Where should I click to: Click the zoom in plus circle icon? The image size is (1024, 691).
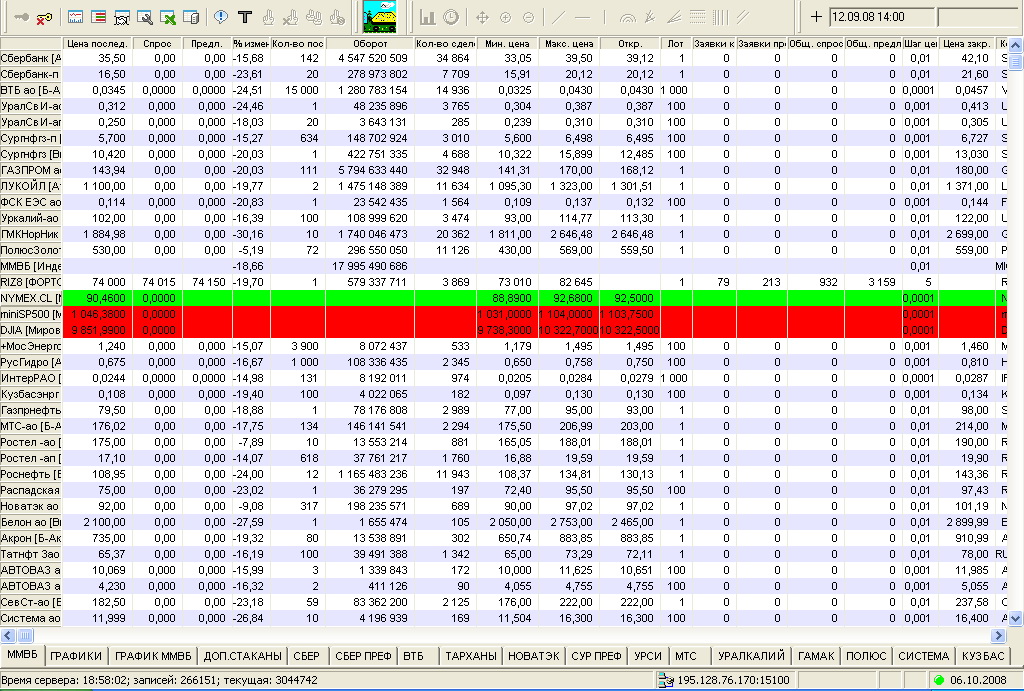[x=505, y=18]
